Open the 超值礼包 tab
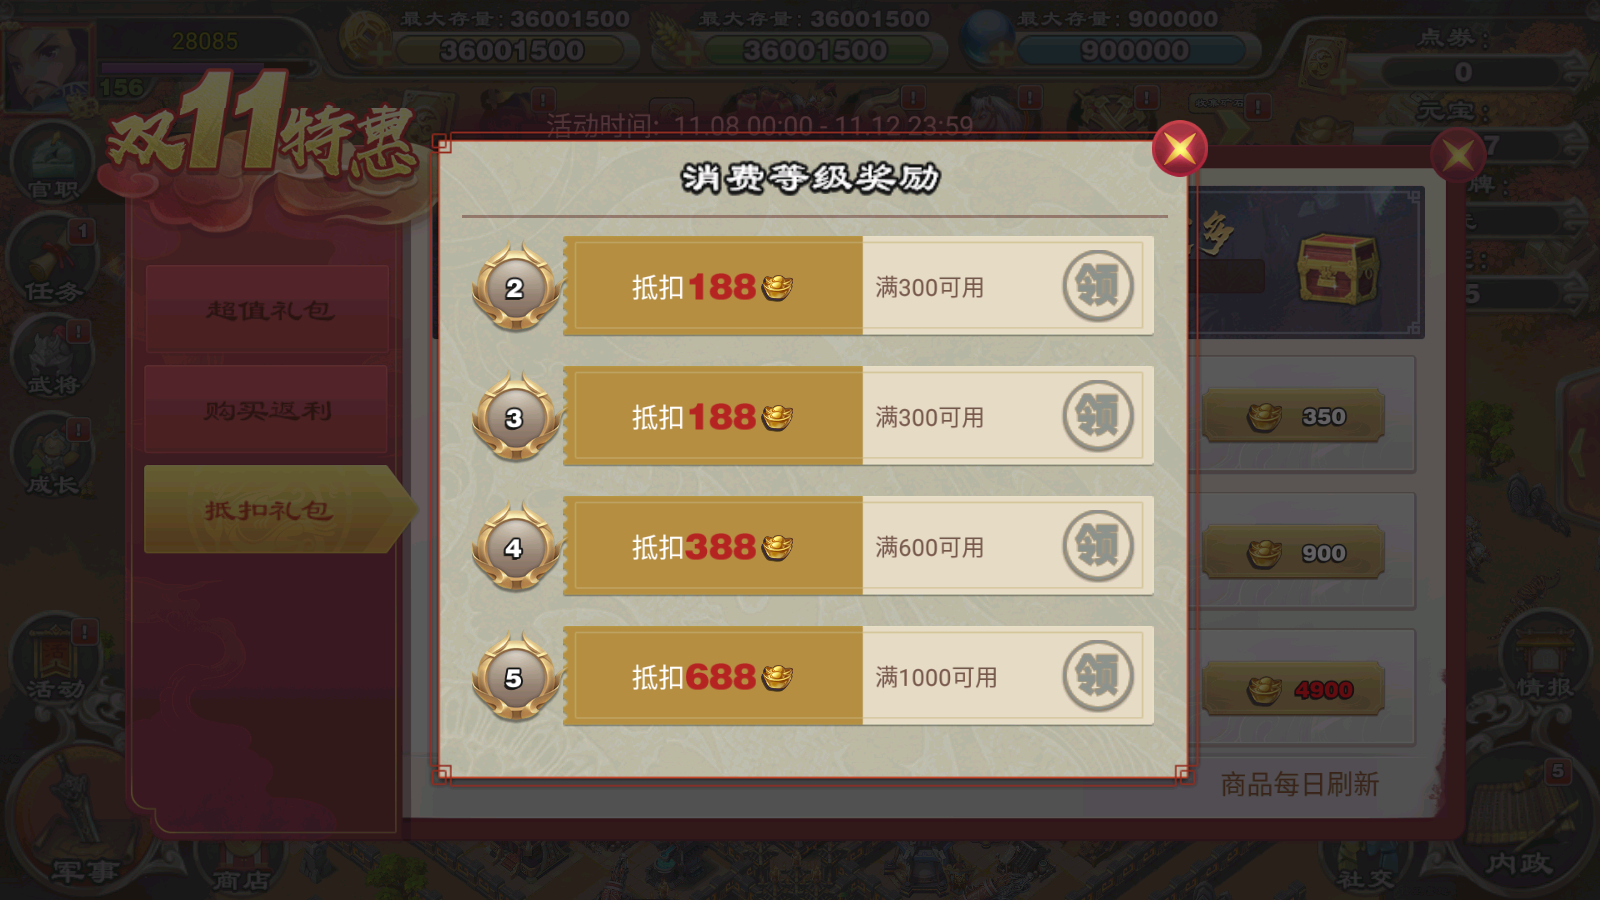The height and width of the screenshot is (900, 1600). [267, 309]
